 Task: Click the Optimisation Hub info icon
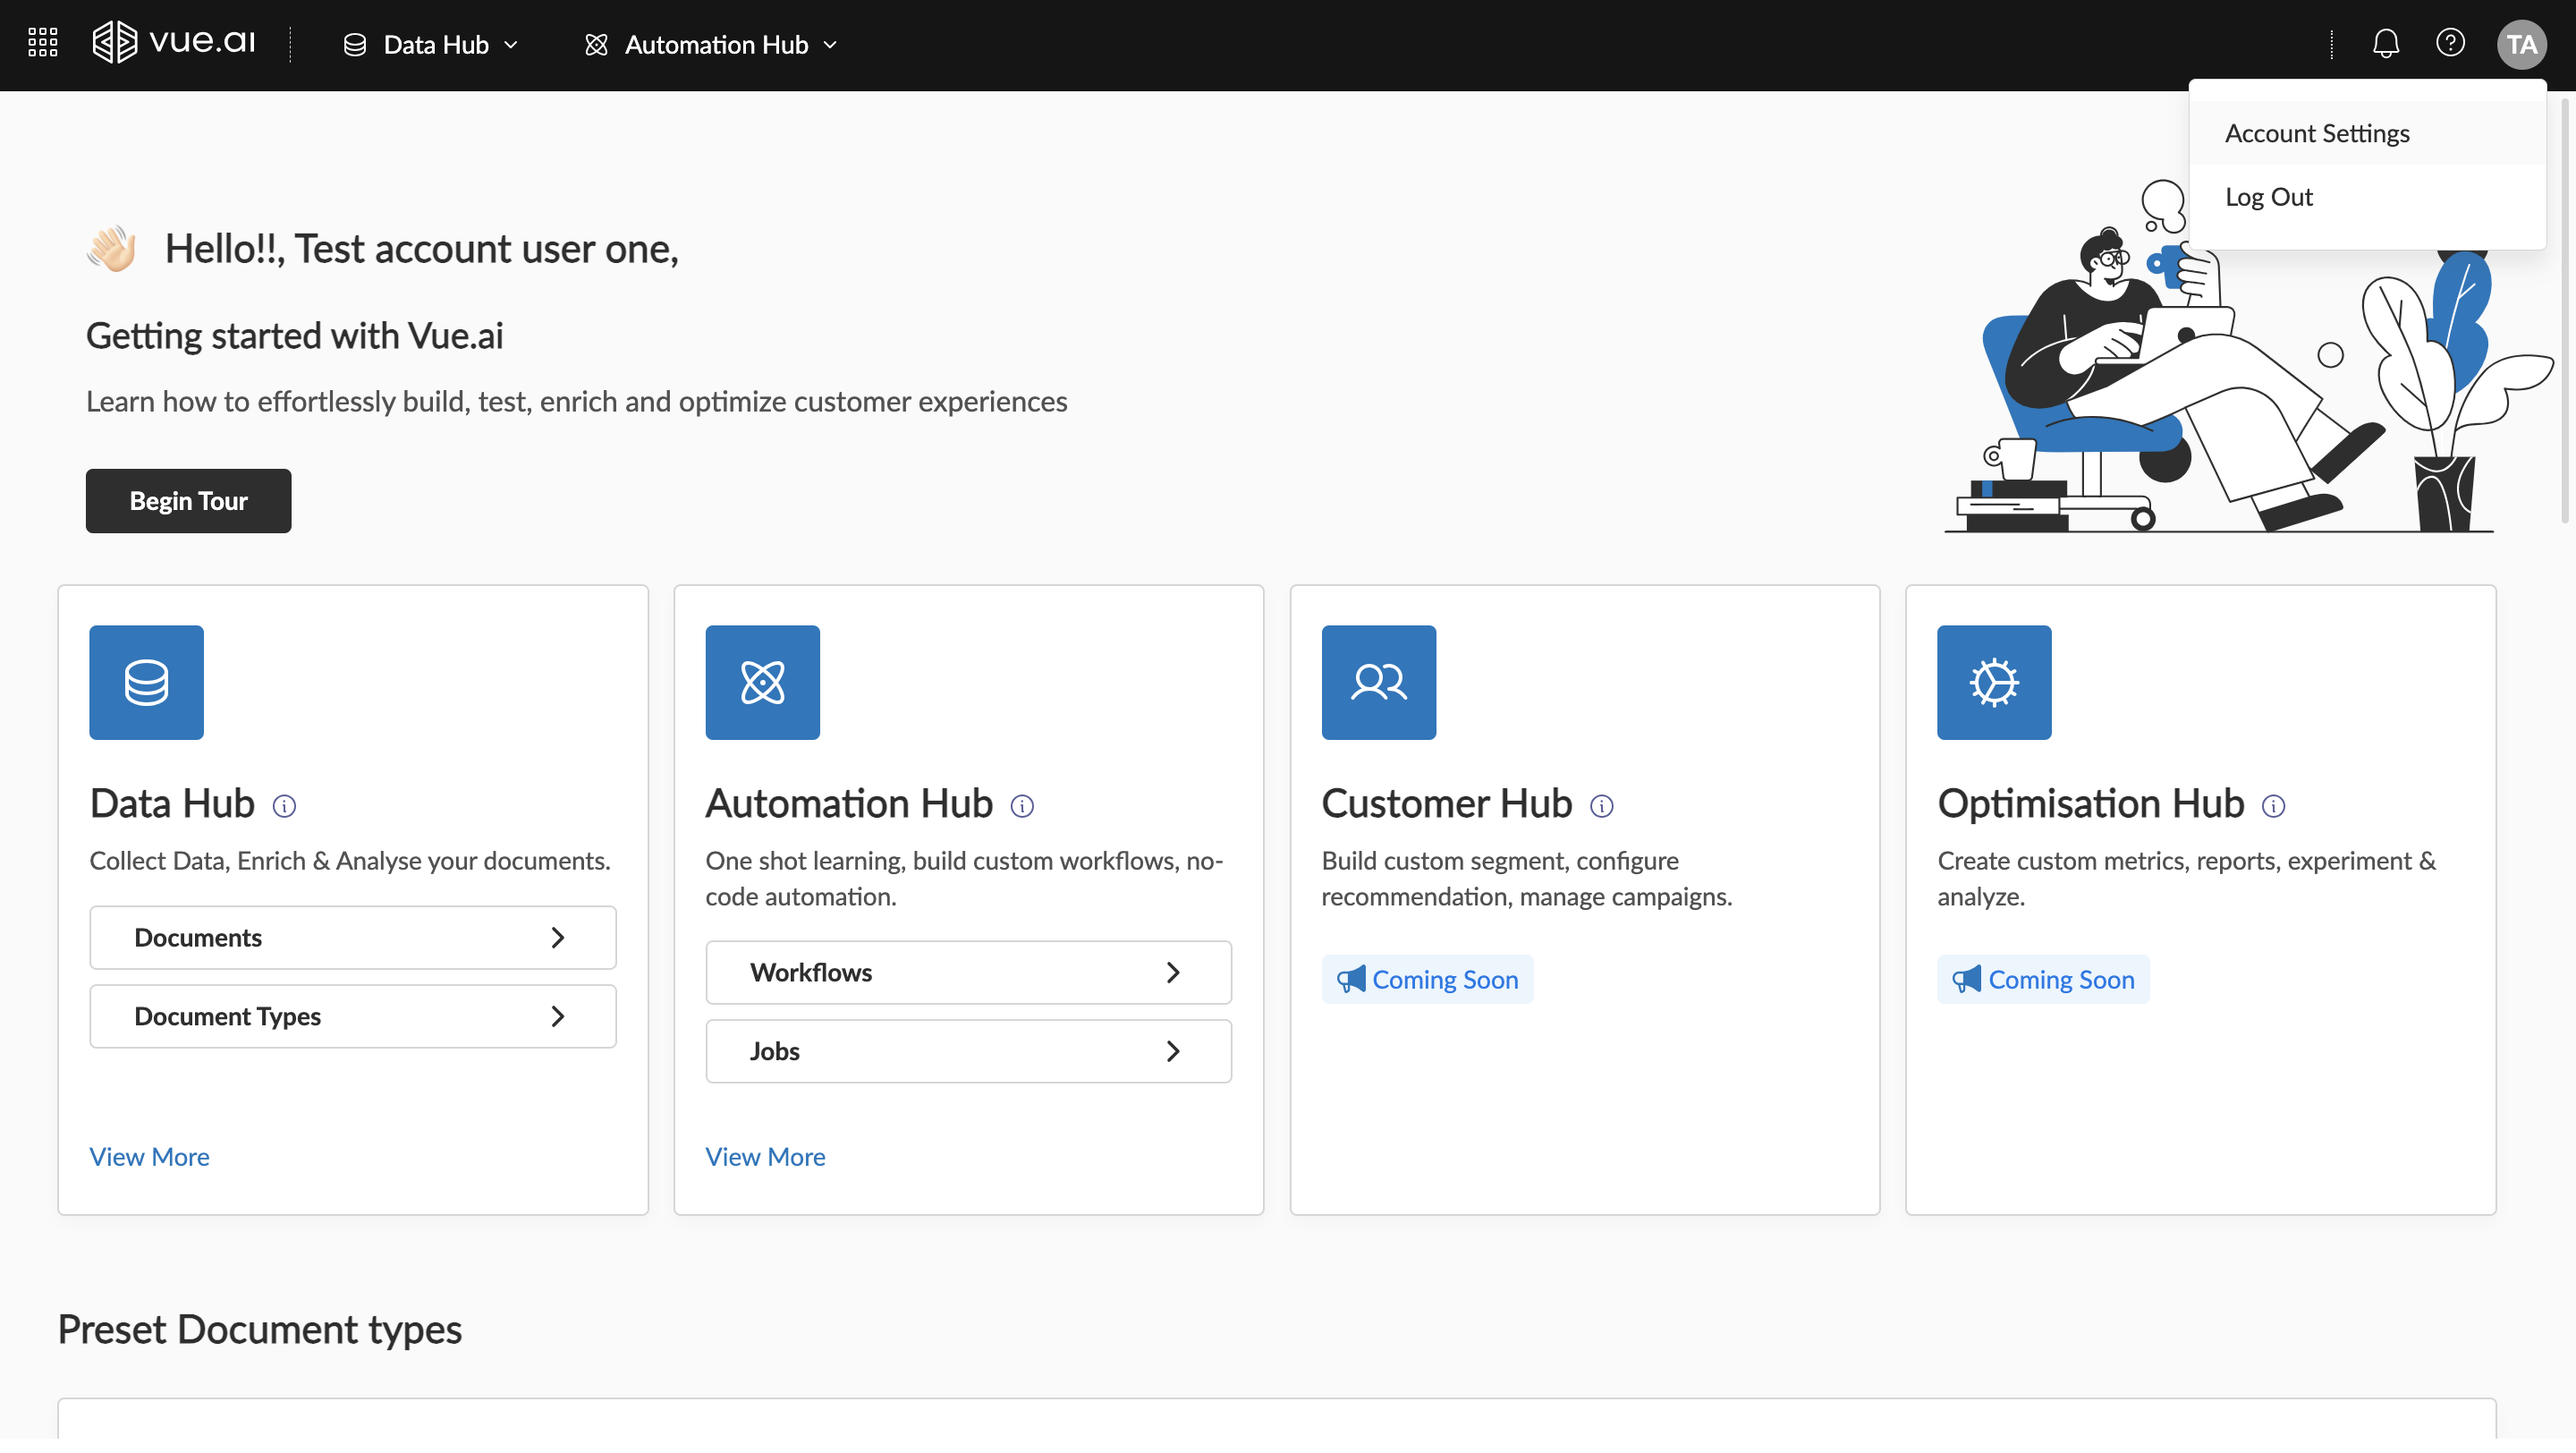point(2272,806)
